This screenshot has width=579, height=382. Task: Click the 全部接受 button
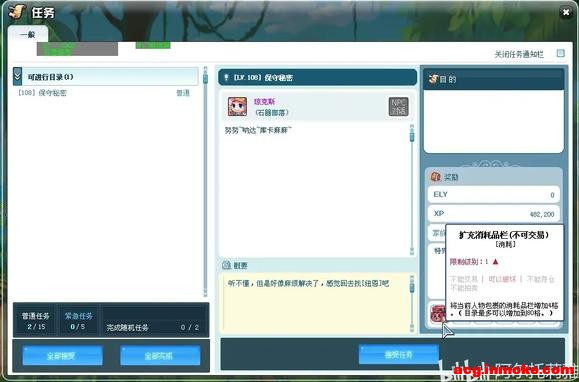point(62,356)
